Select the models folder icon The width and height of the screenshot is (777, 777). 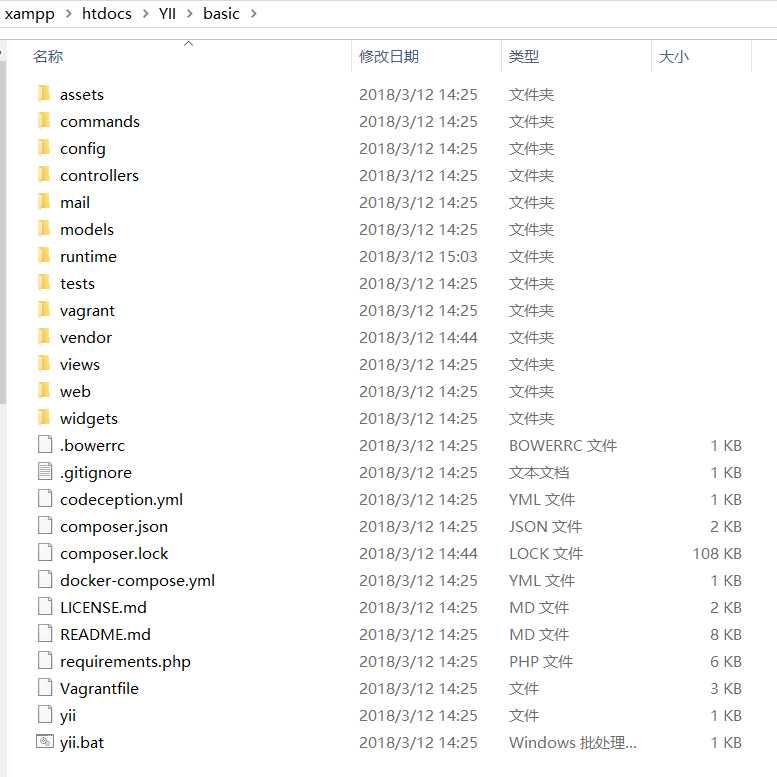pyautogui.click(x=44, y=228)
